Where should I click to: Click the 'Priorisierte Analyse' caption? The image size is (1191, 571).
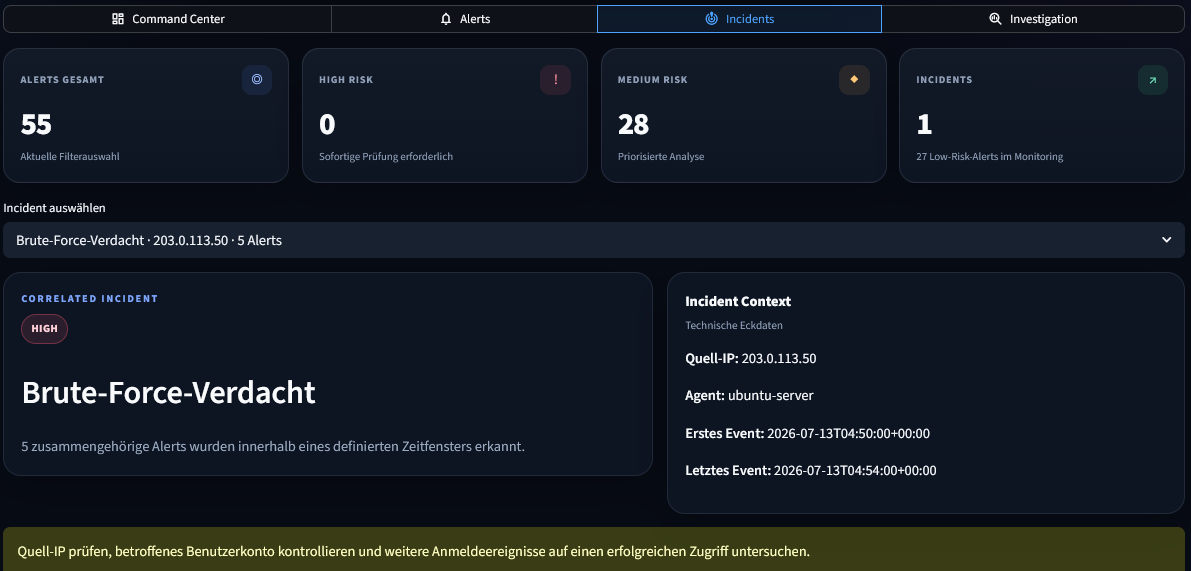tap(661, 157)
